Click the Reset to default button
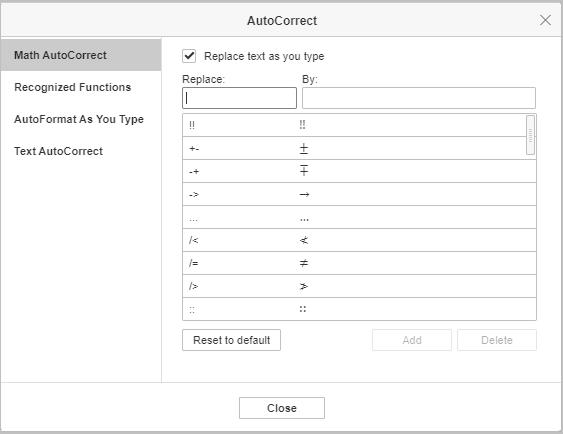The width and height of the screenshot is (563, 434). tap(232, 340)
